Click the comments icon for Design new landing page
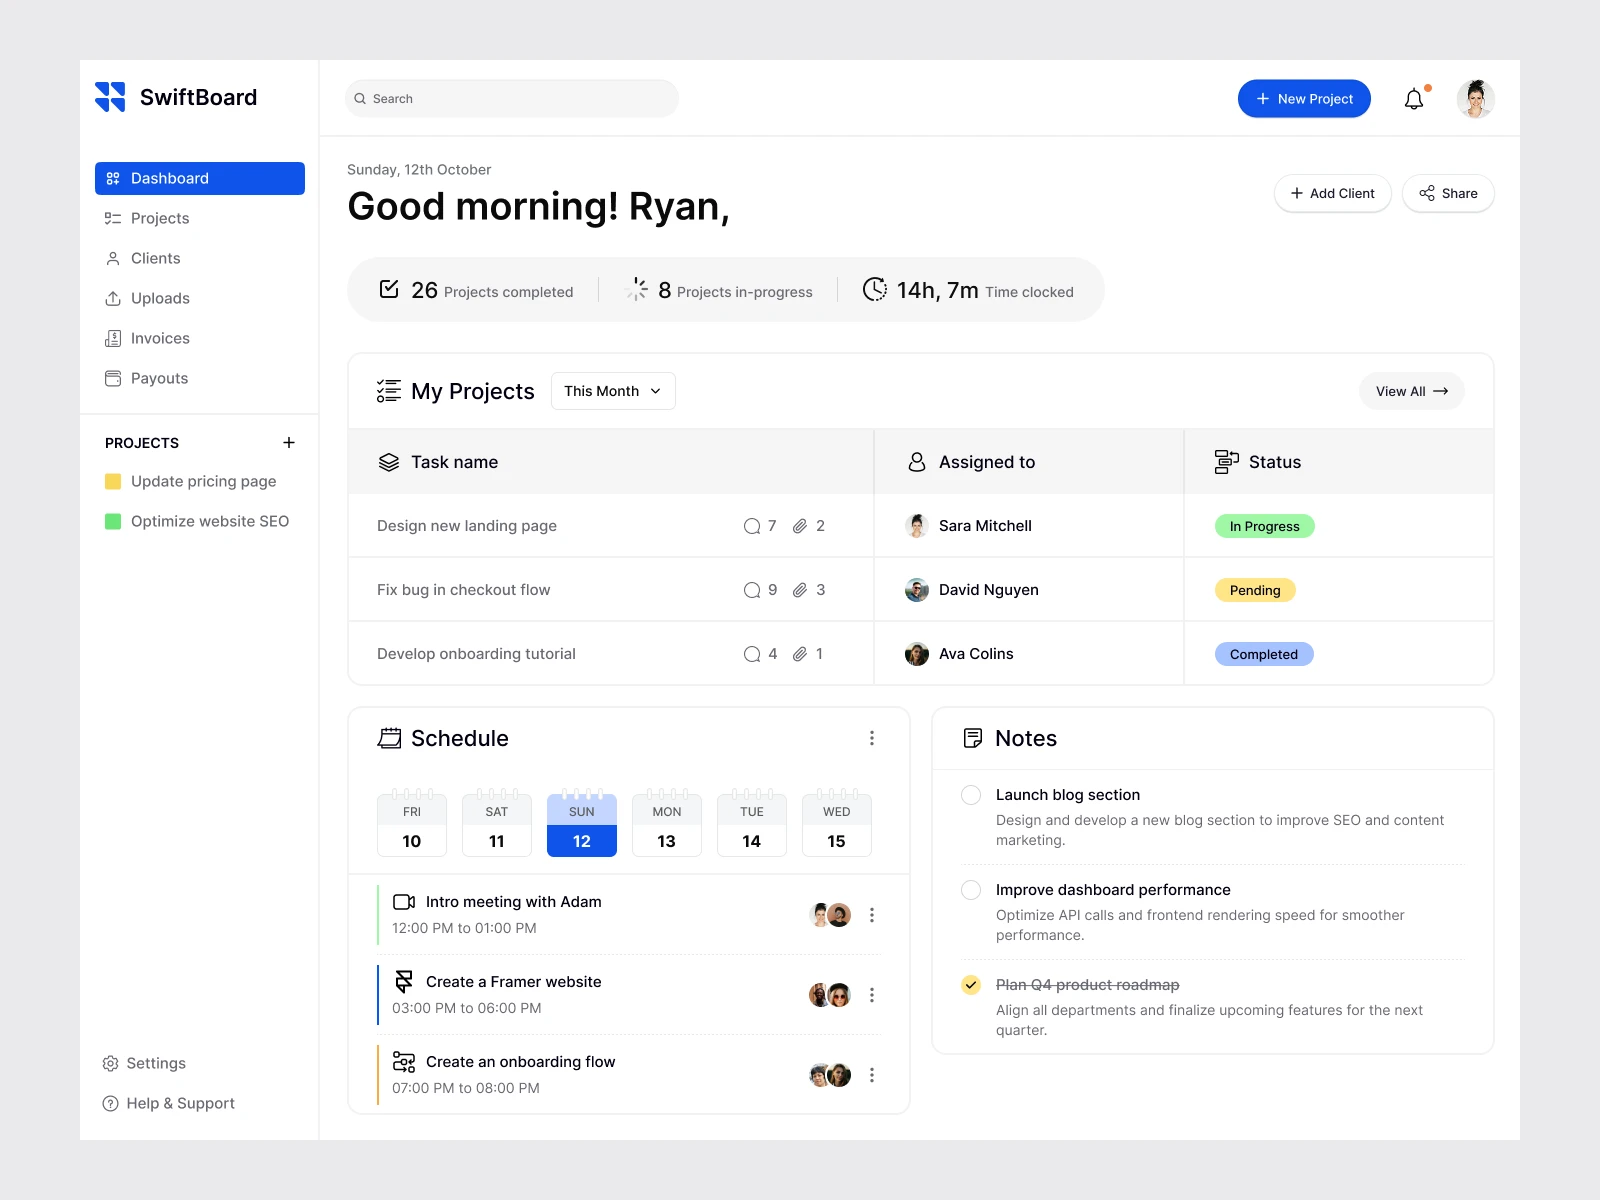The width and height of the screenshot is (1600, 1200). pyautogui.click(x=752, y=526)
